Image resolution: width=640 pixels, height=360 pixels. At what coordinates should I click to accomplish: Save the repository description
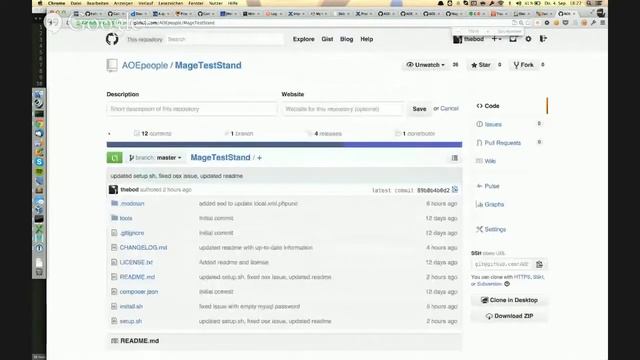pyautogui.click(x=419, y=109)
